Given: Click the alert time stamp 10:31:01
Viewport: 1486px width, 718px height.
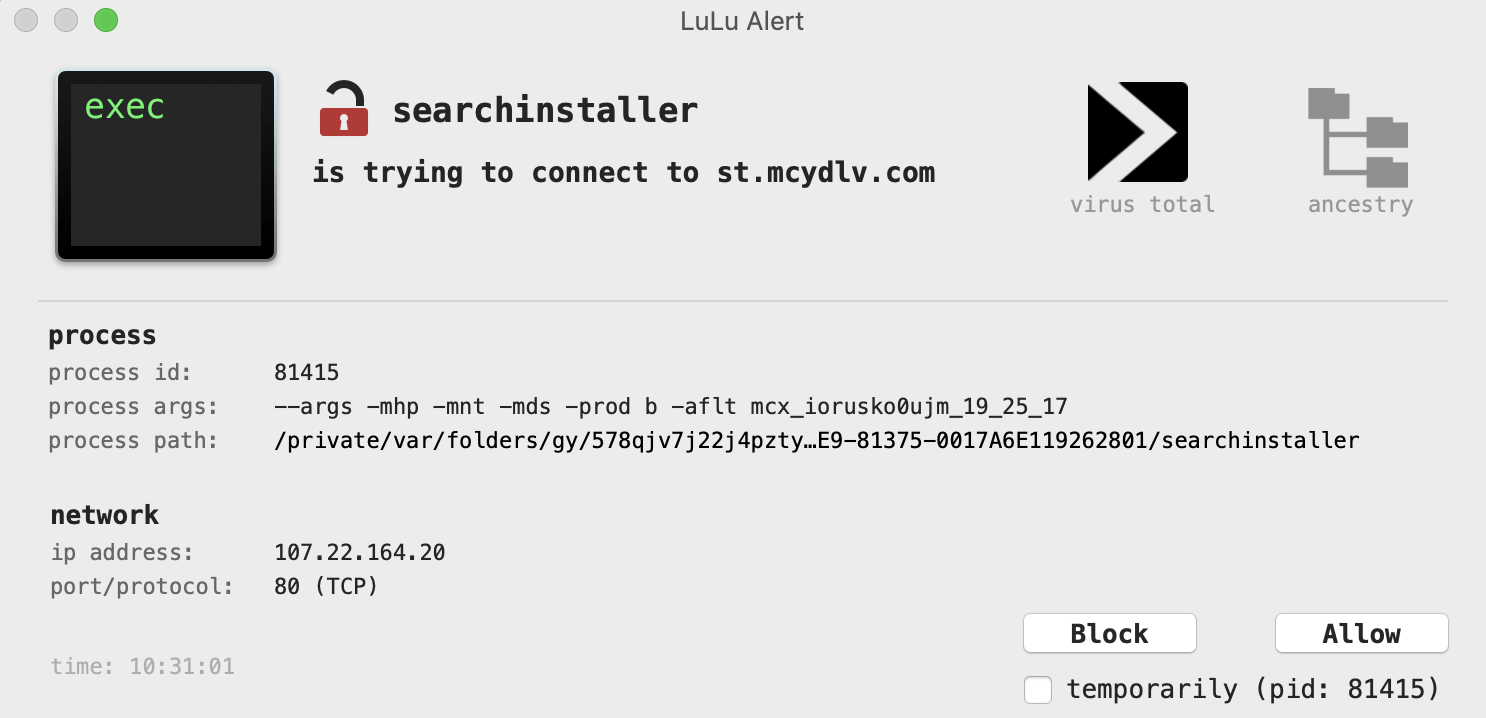Looking at the screenshot, I should coord(143,666).
